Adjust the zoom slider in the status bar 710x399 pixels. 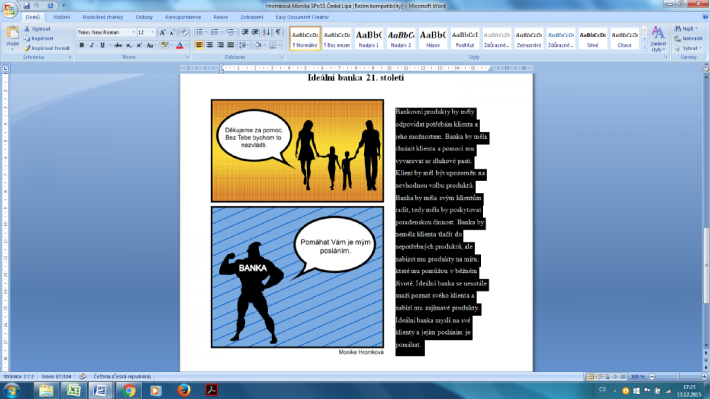click(678, 376)
